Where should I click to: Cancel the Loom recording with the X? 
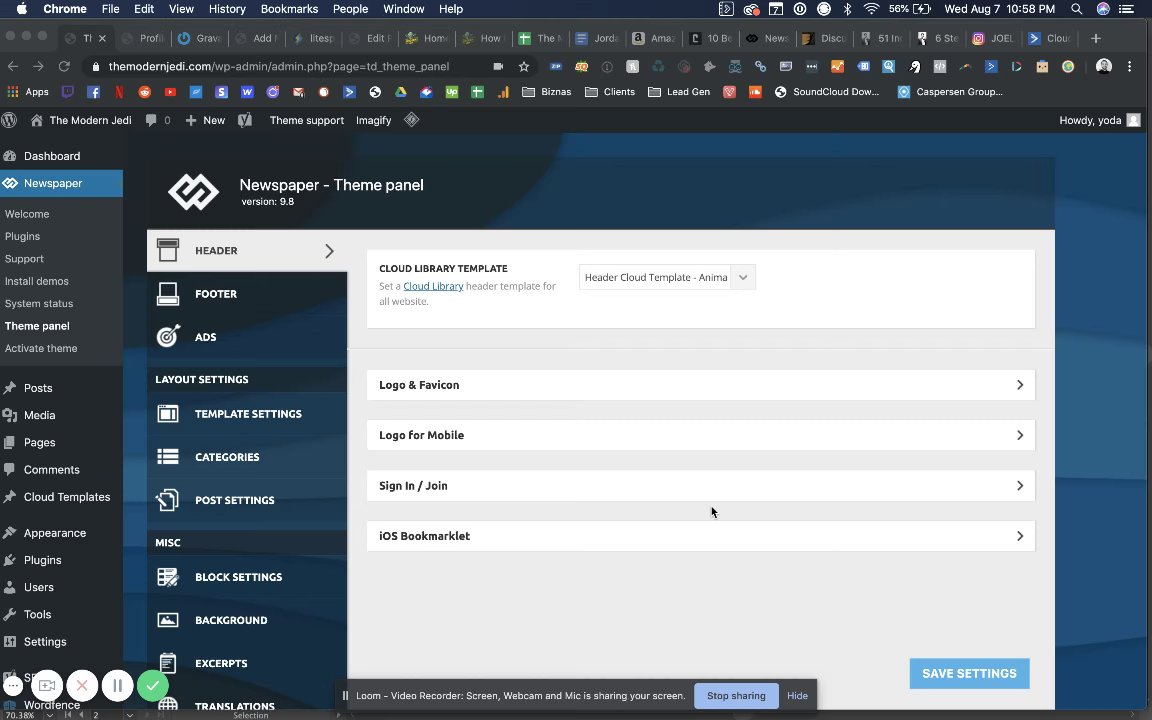pyautogui.click(x=82, y=686)
